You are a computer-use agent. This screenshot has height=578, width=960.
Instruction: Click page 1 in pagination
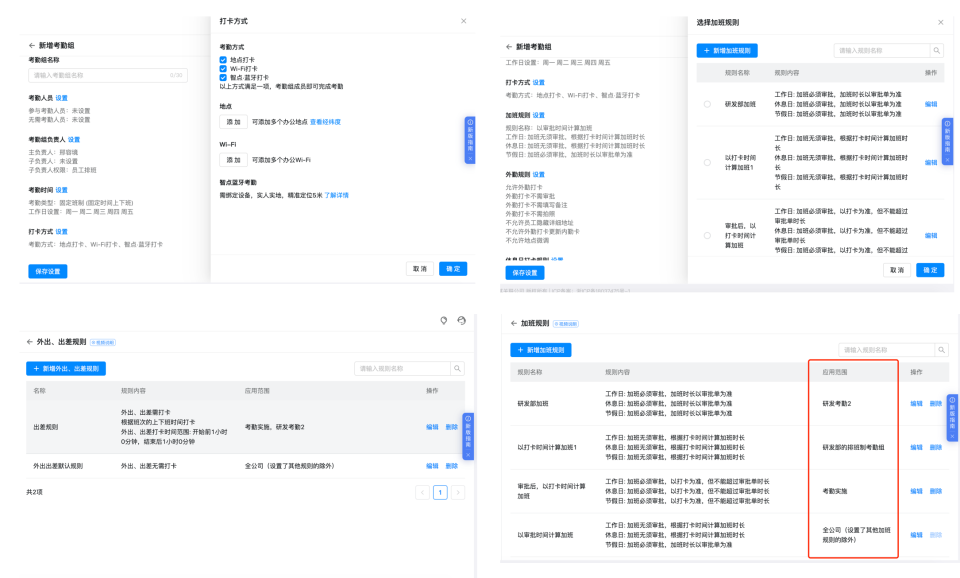(440, 492)
